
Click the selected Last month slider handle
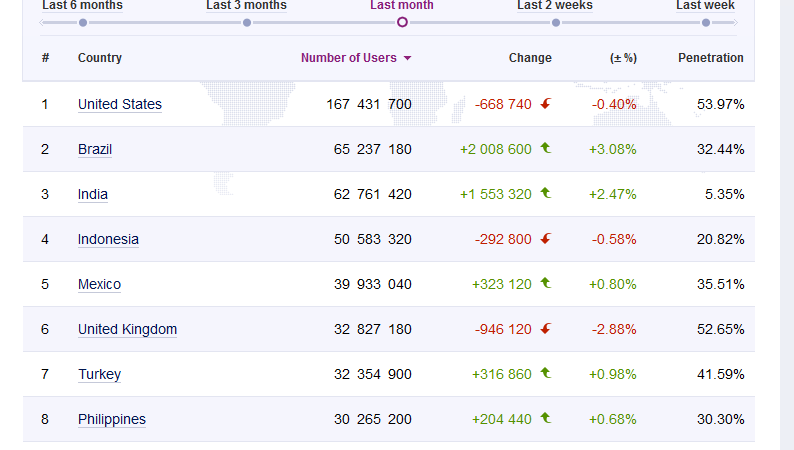(x=402, y=22)
